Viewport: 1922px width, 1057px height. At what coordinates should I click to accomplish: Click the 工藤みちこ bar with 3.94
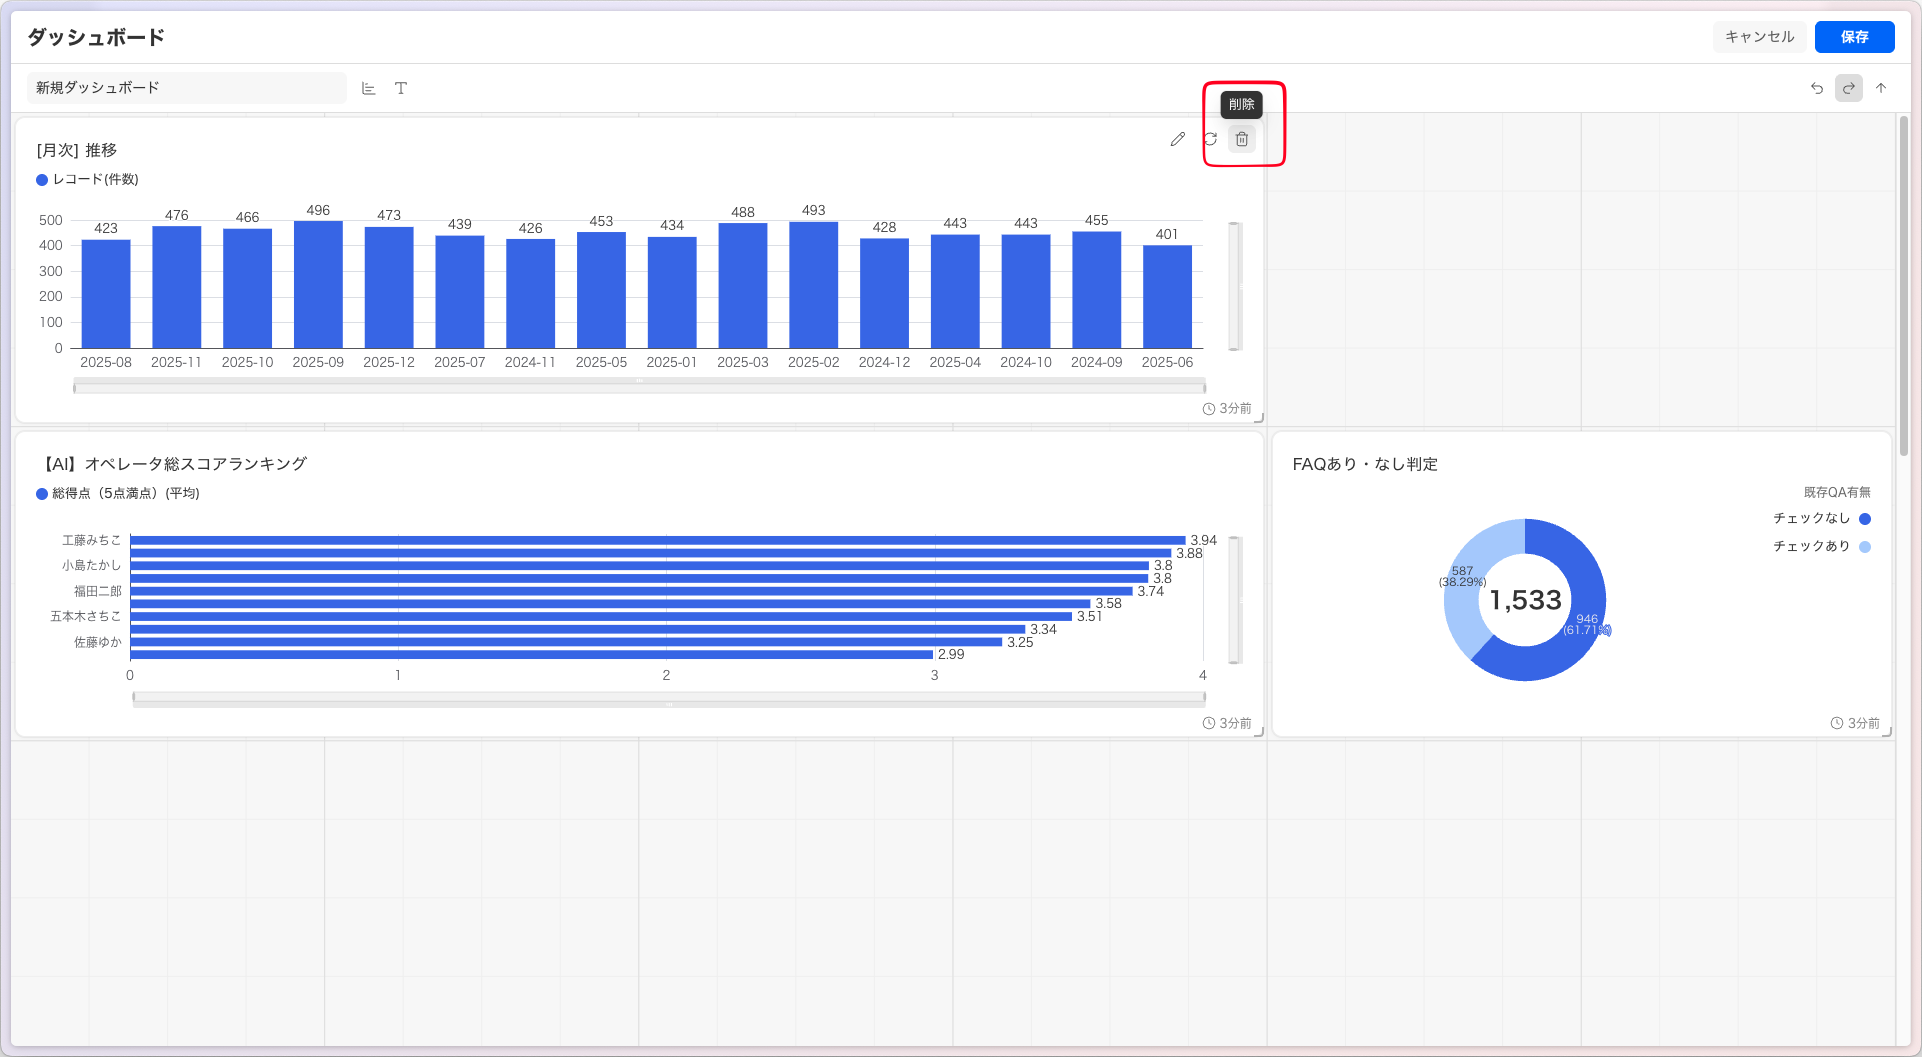click(658, 540)
